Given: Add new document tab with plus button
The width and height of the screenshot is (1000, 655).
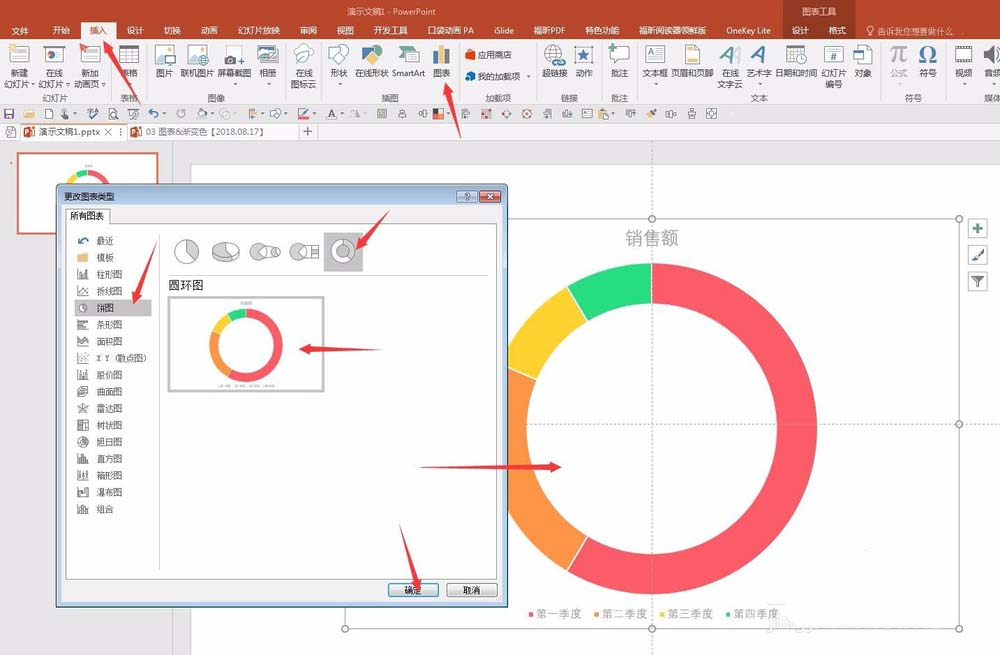Looking at the screenshot, I should tap(307, 131).
